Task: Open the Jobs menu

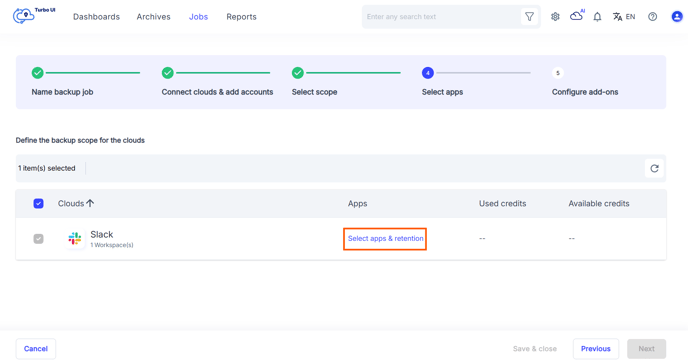Action: pyautogui.click(x=198, y=17)
